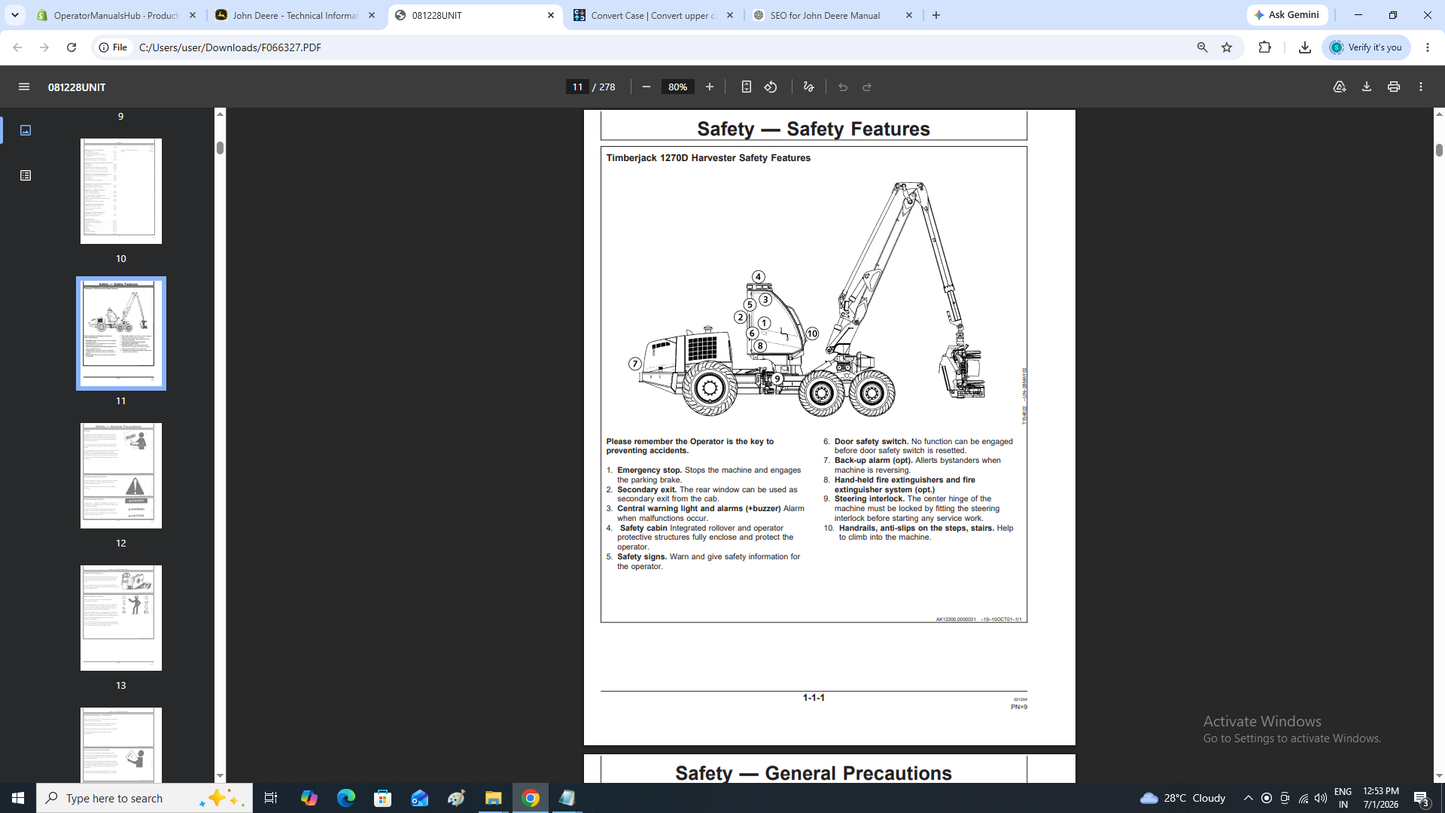Click the redo annotation icon
Image resolution: width=1445 pixels, height=813 pixels.
(867, 87)
